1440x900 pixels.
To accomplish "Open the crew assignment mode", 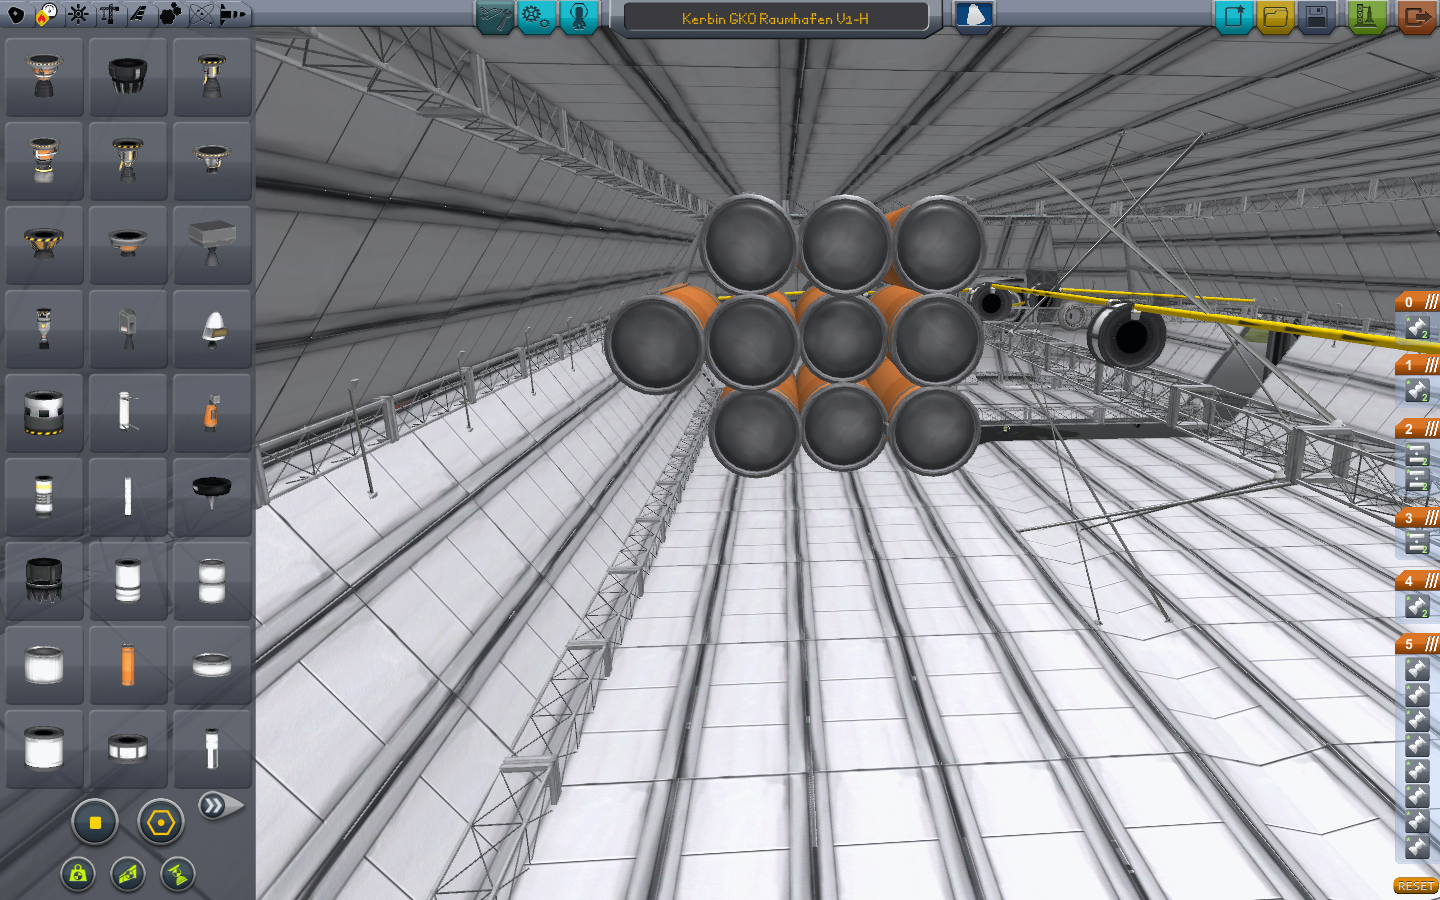I will (x=579, y=17).
